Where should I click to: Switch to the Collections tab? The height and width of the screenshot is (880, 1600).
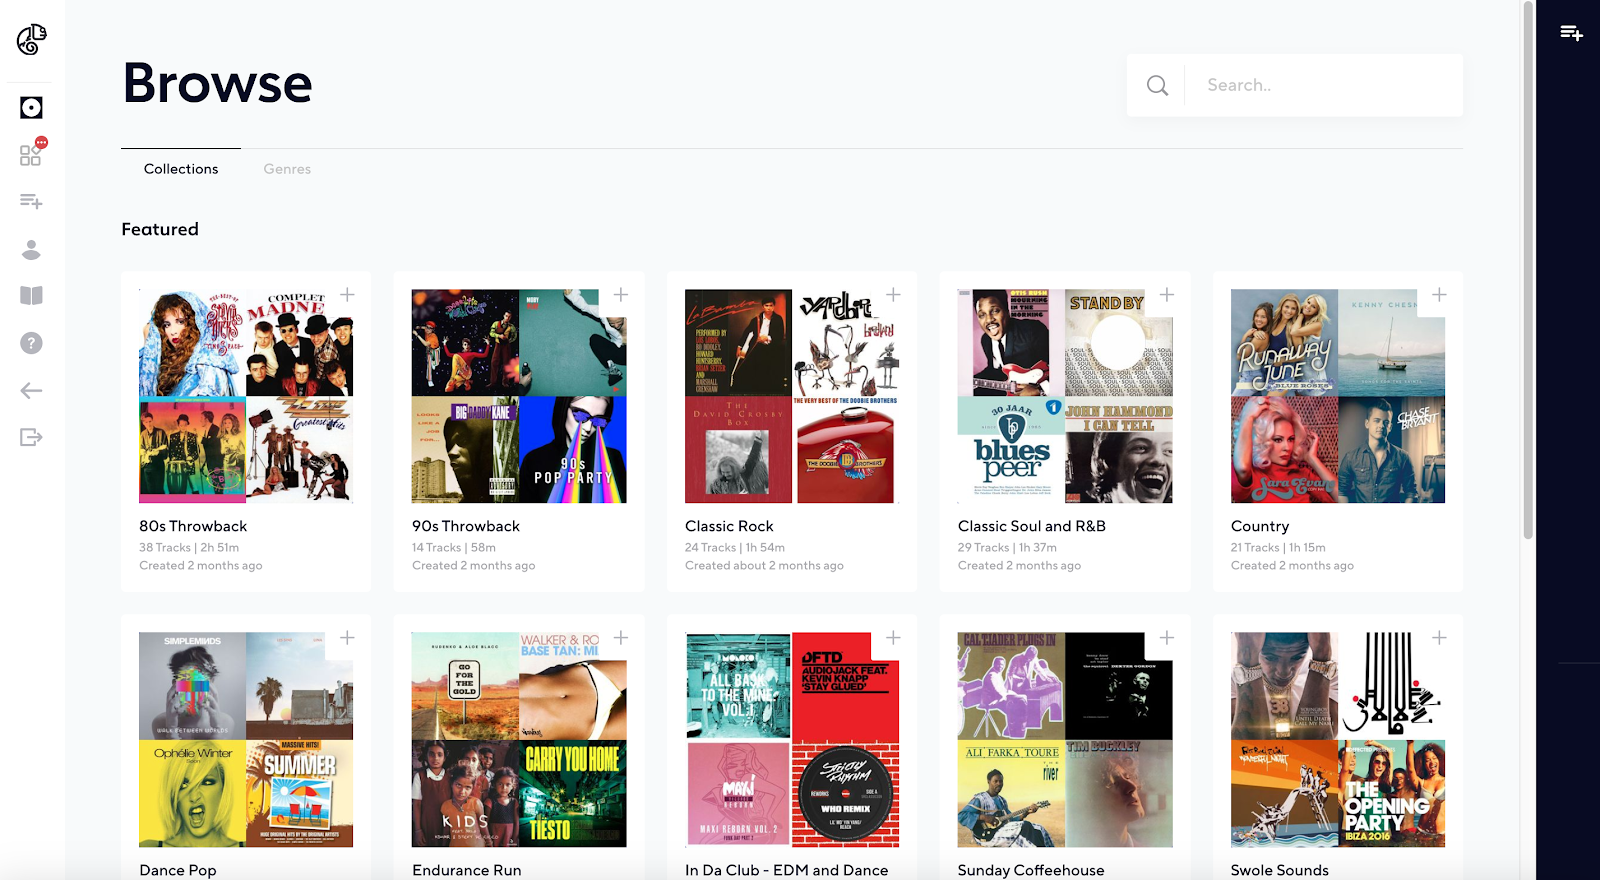pyautogui.click(x=181, y=169)
